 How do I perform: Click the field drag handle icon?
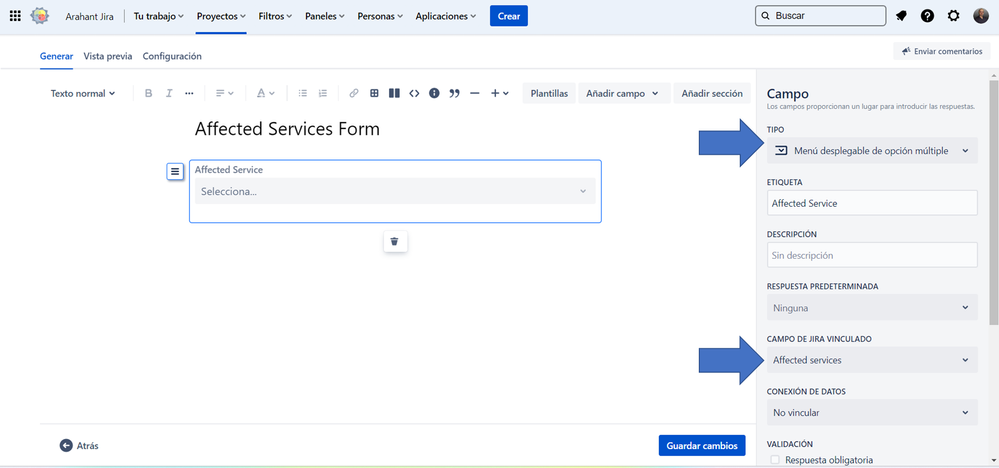point(175,171)
